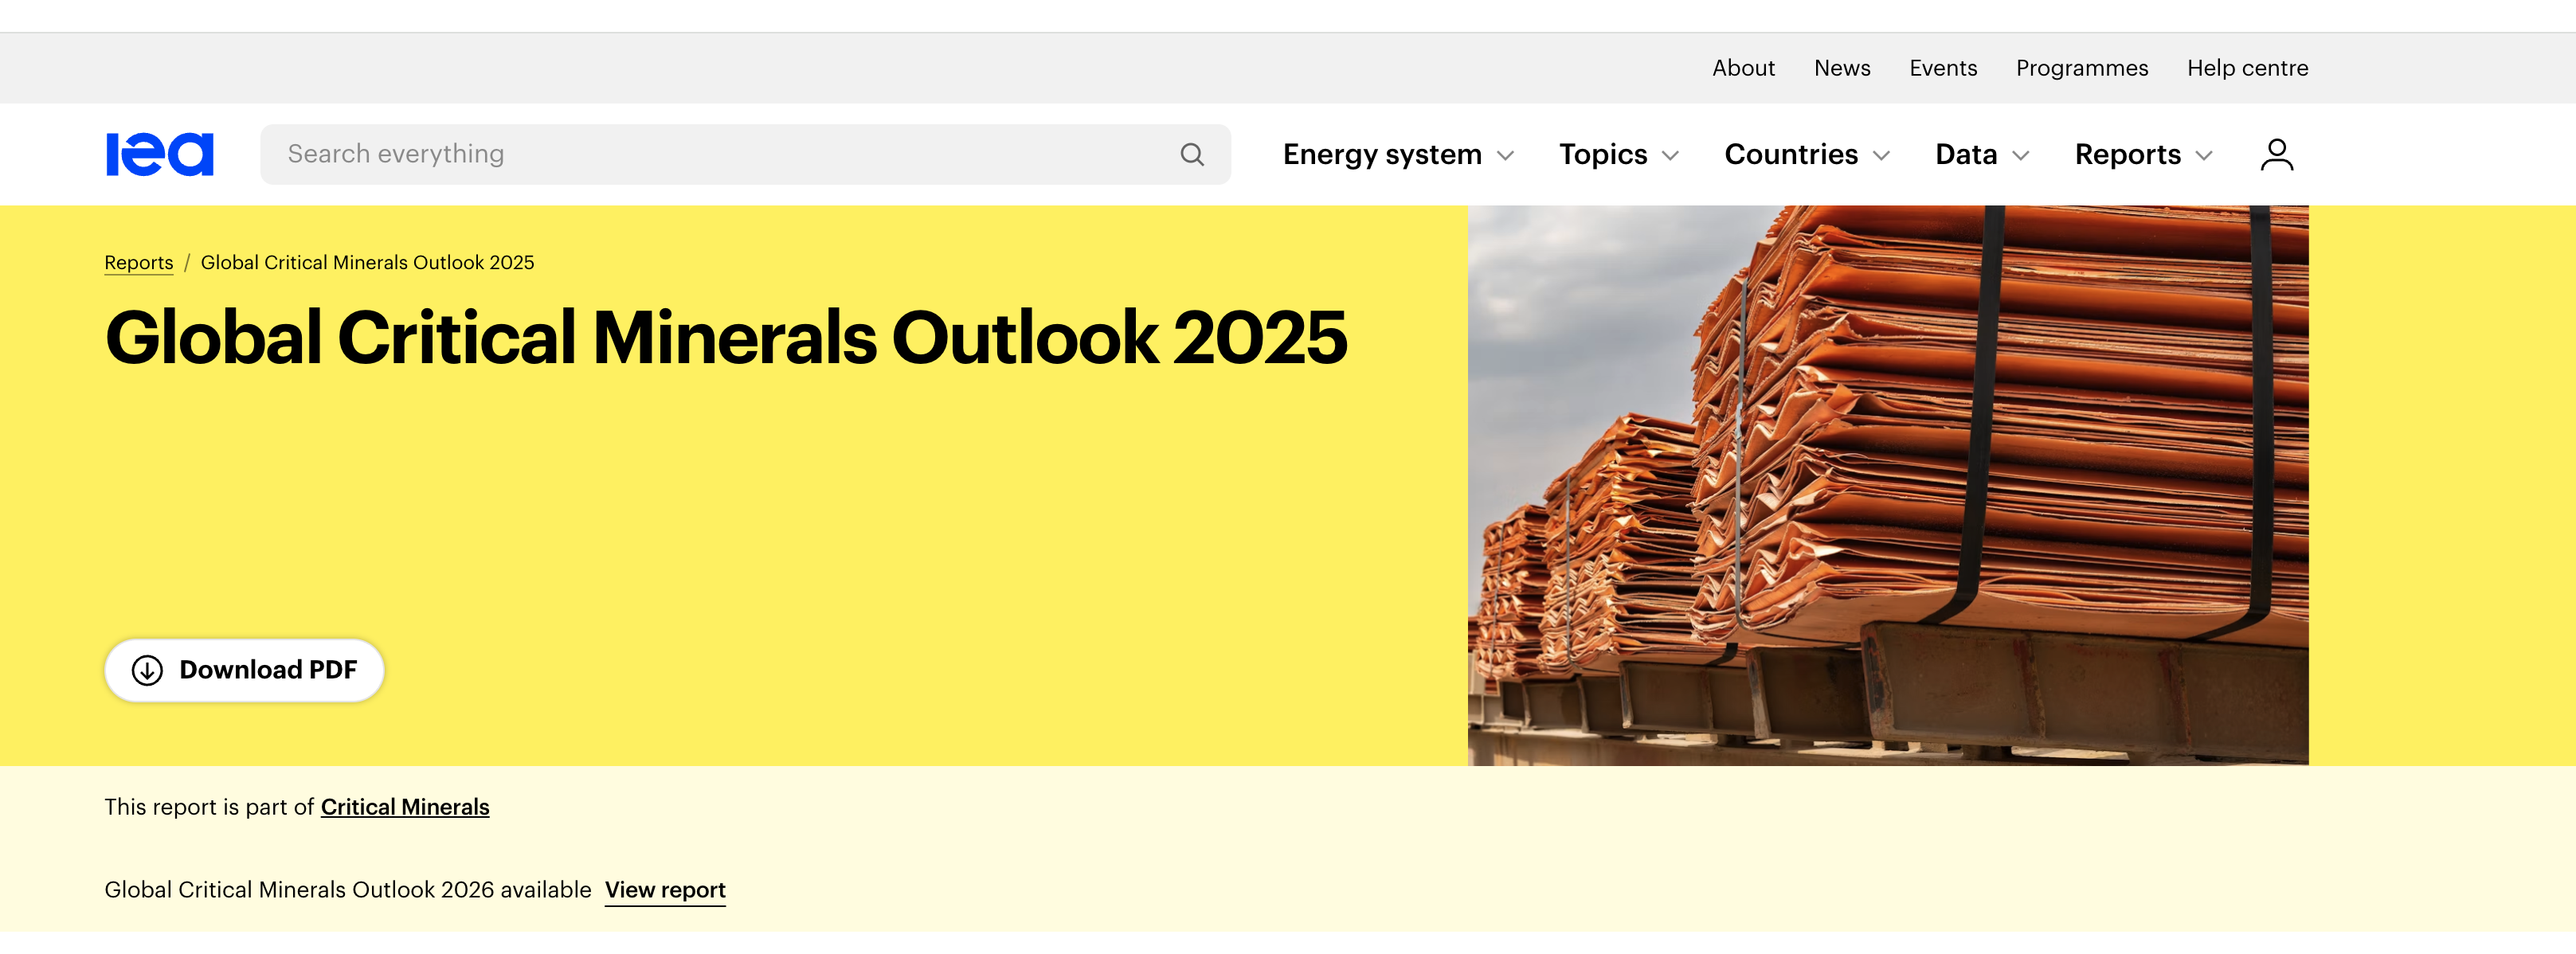Open the About page
This screenshot has width=2576, height=954.
[x=1743, y=68]
